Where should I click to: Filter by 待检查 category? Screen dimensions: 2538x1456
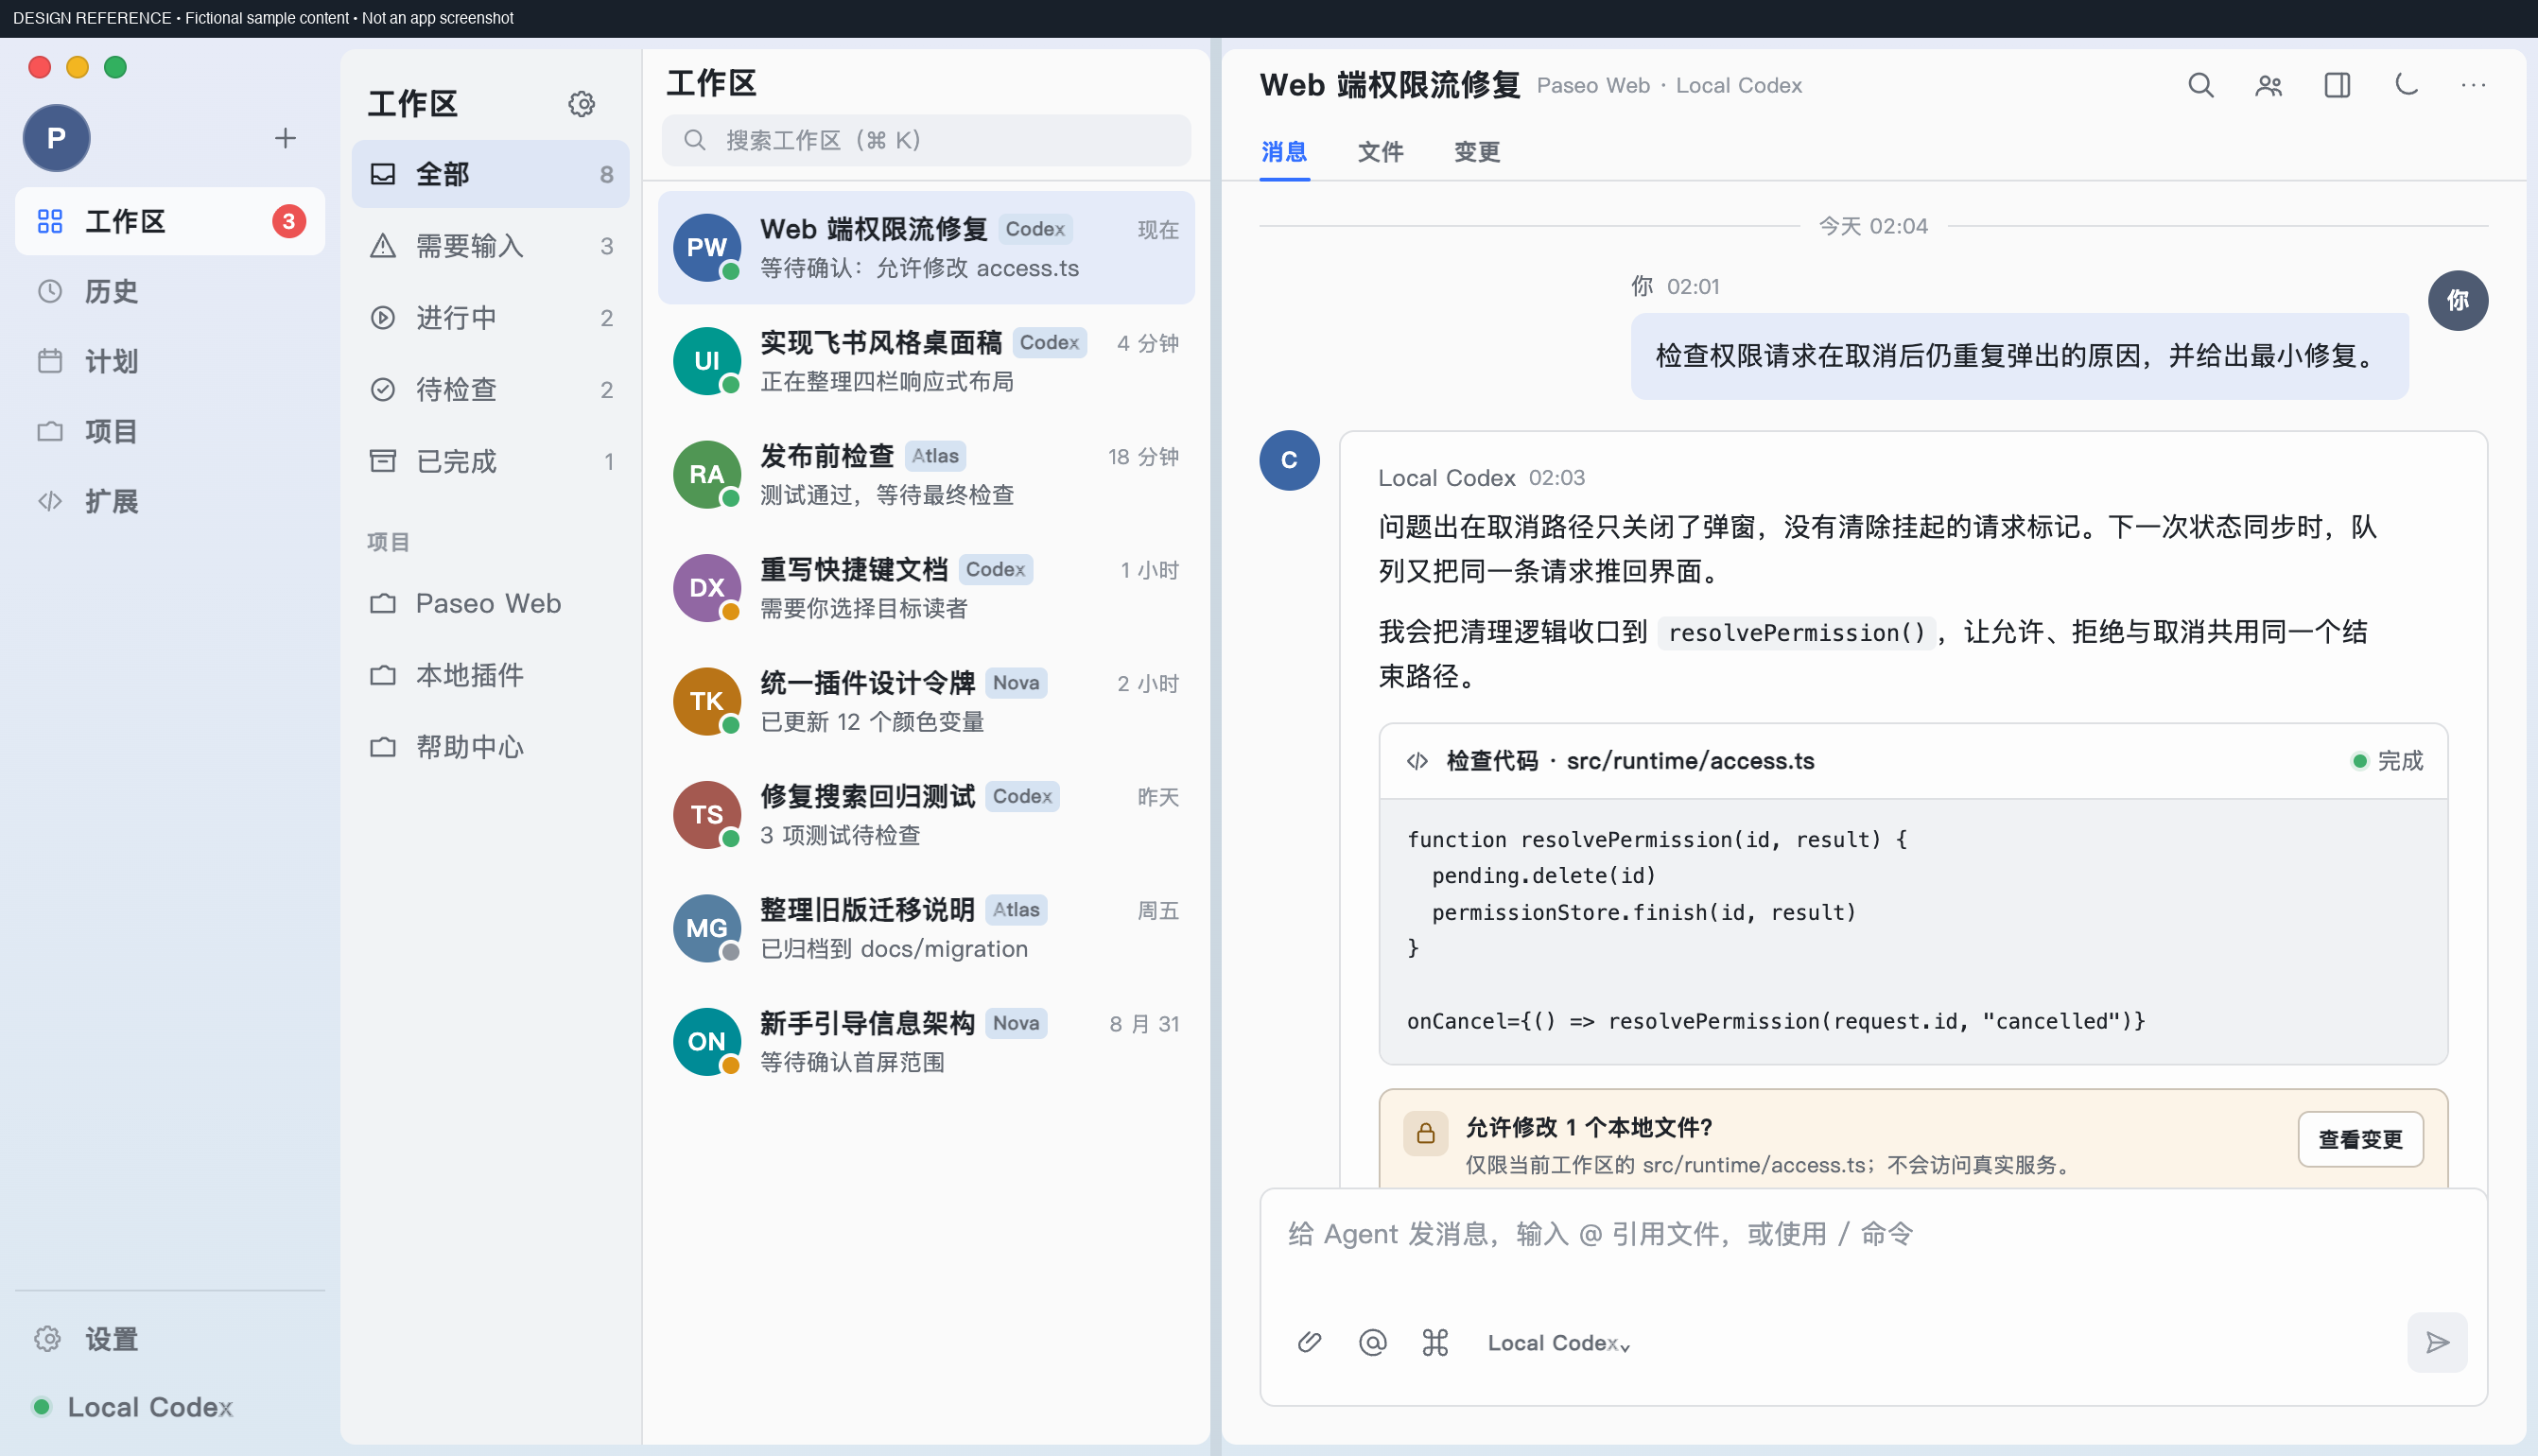tap(490, 390)
